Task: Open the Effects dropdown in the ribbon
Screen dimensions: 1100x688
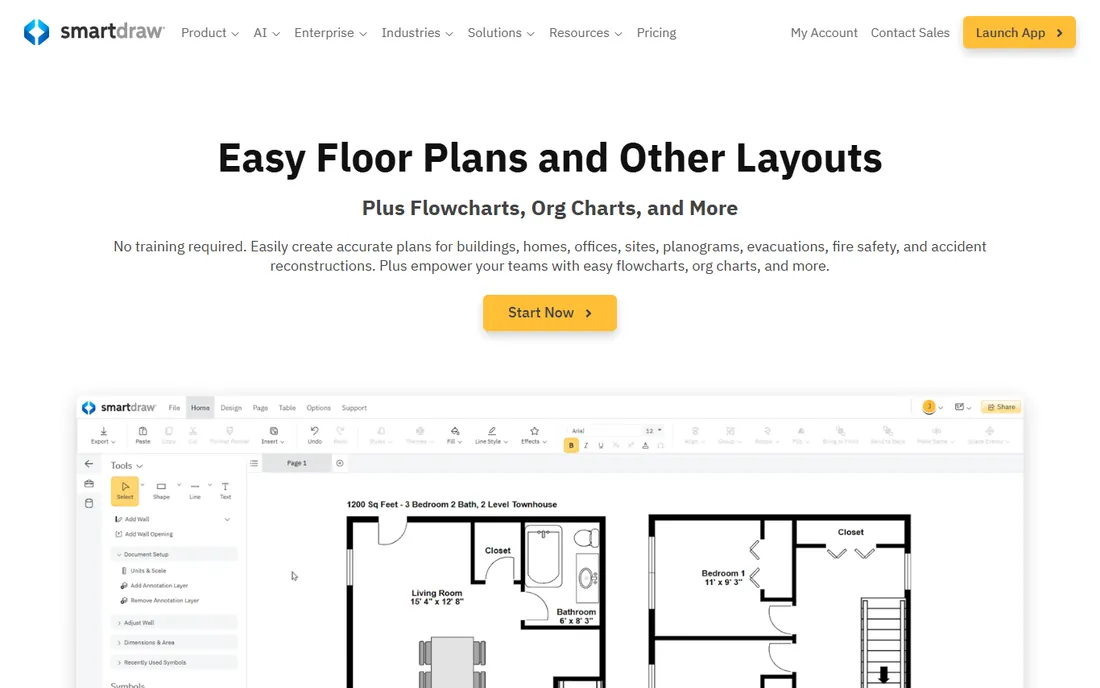Action: (534, 436)
